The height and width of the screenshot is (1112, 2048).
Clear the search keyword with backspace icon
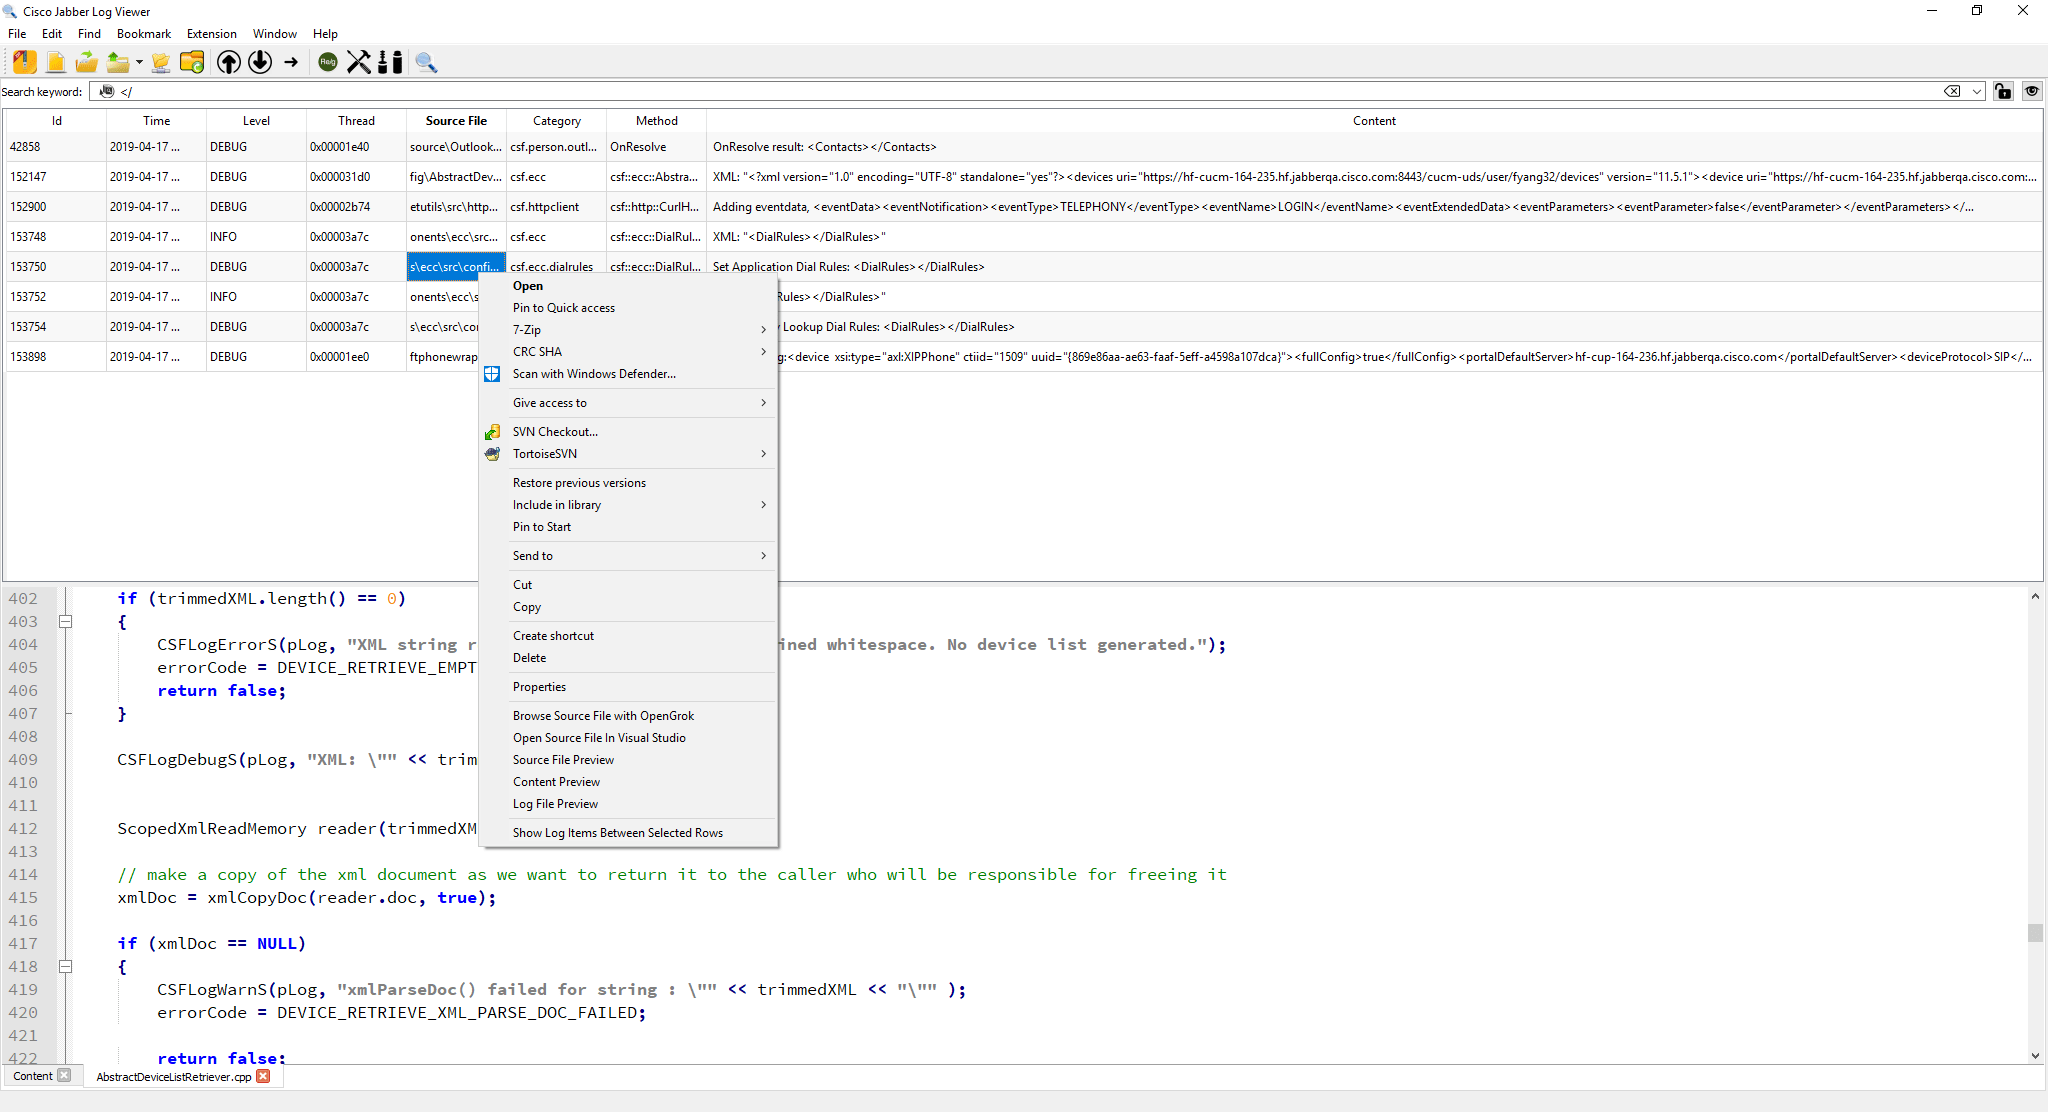coord(1951,91)
